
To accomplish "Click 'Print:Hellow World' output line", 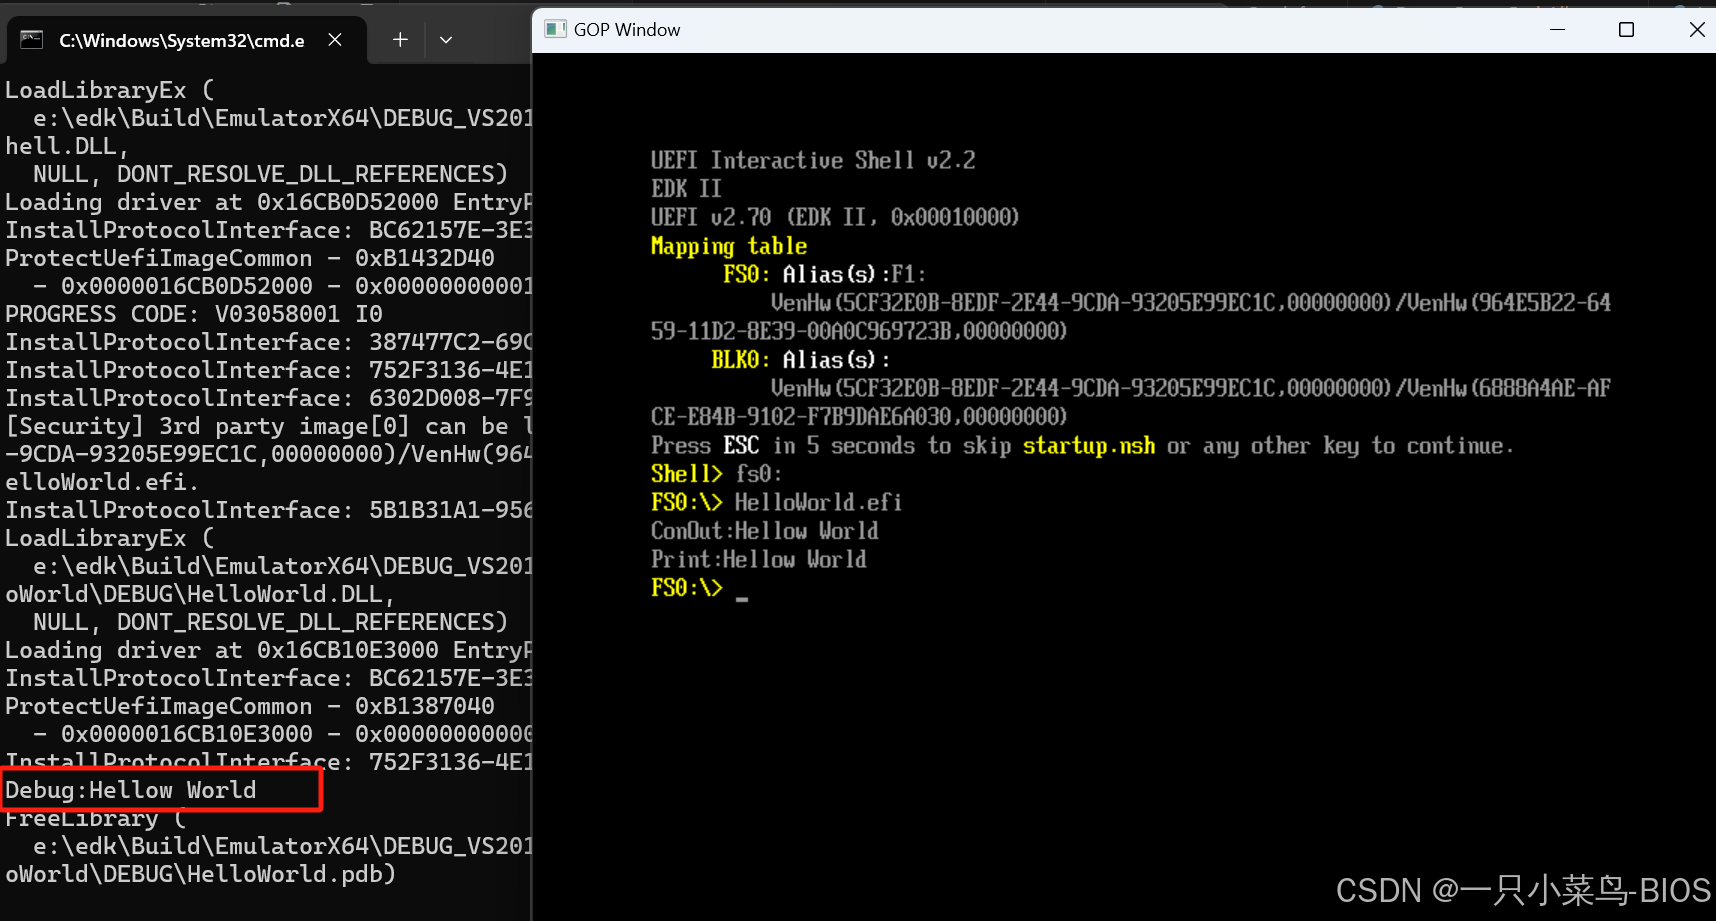I will [759, 559].
